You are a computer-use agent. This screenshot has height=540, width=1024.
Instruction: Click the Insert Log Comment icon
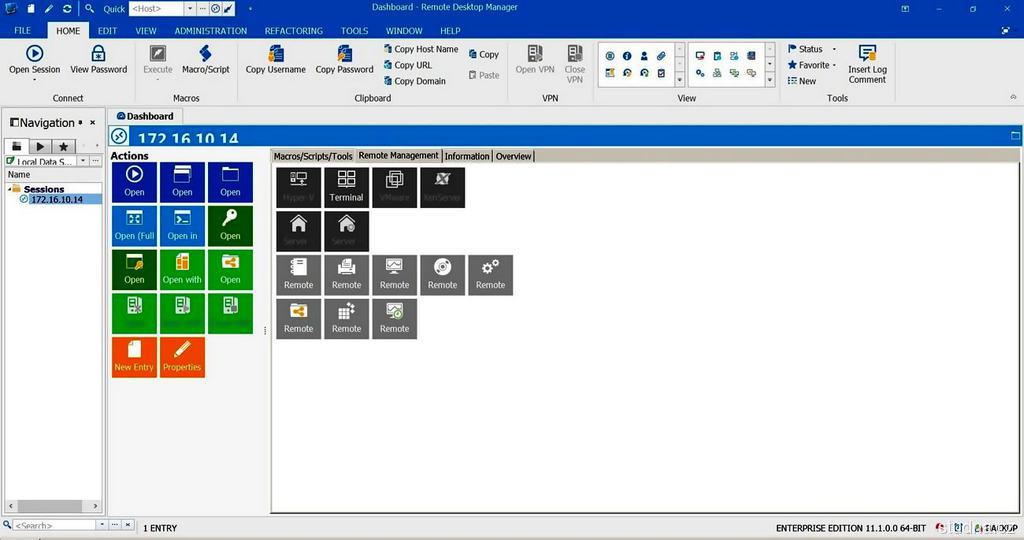click(866, 53)
